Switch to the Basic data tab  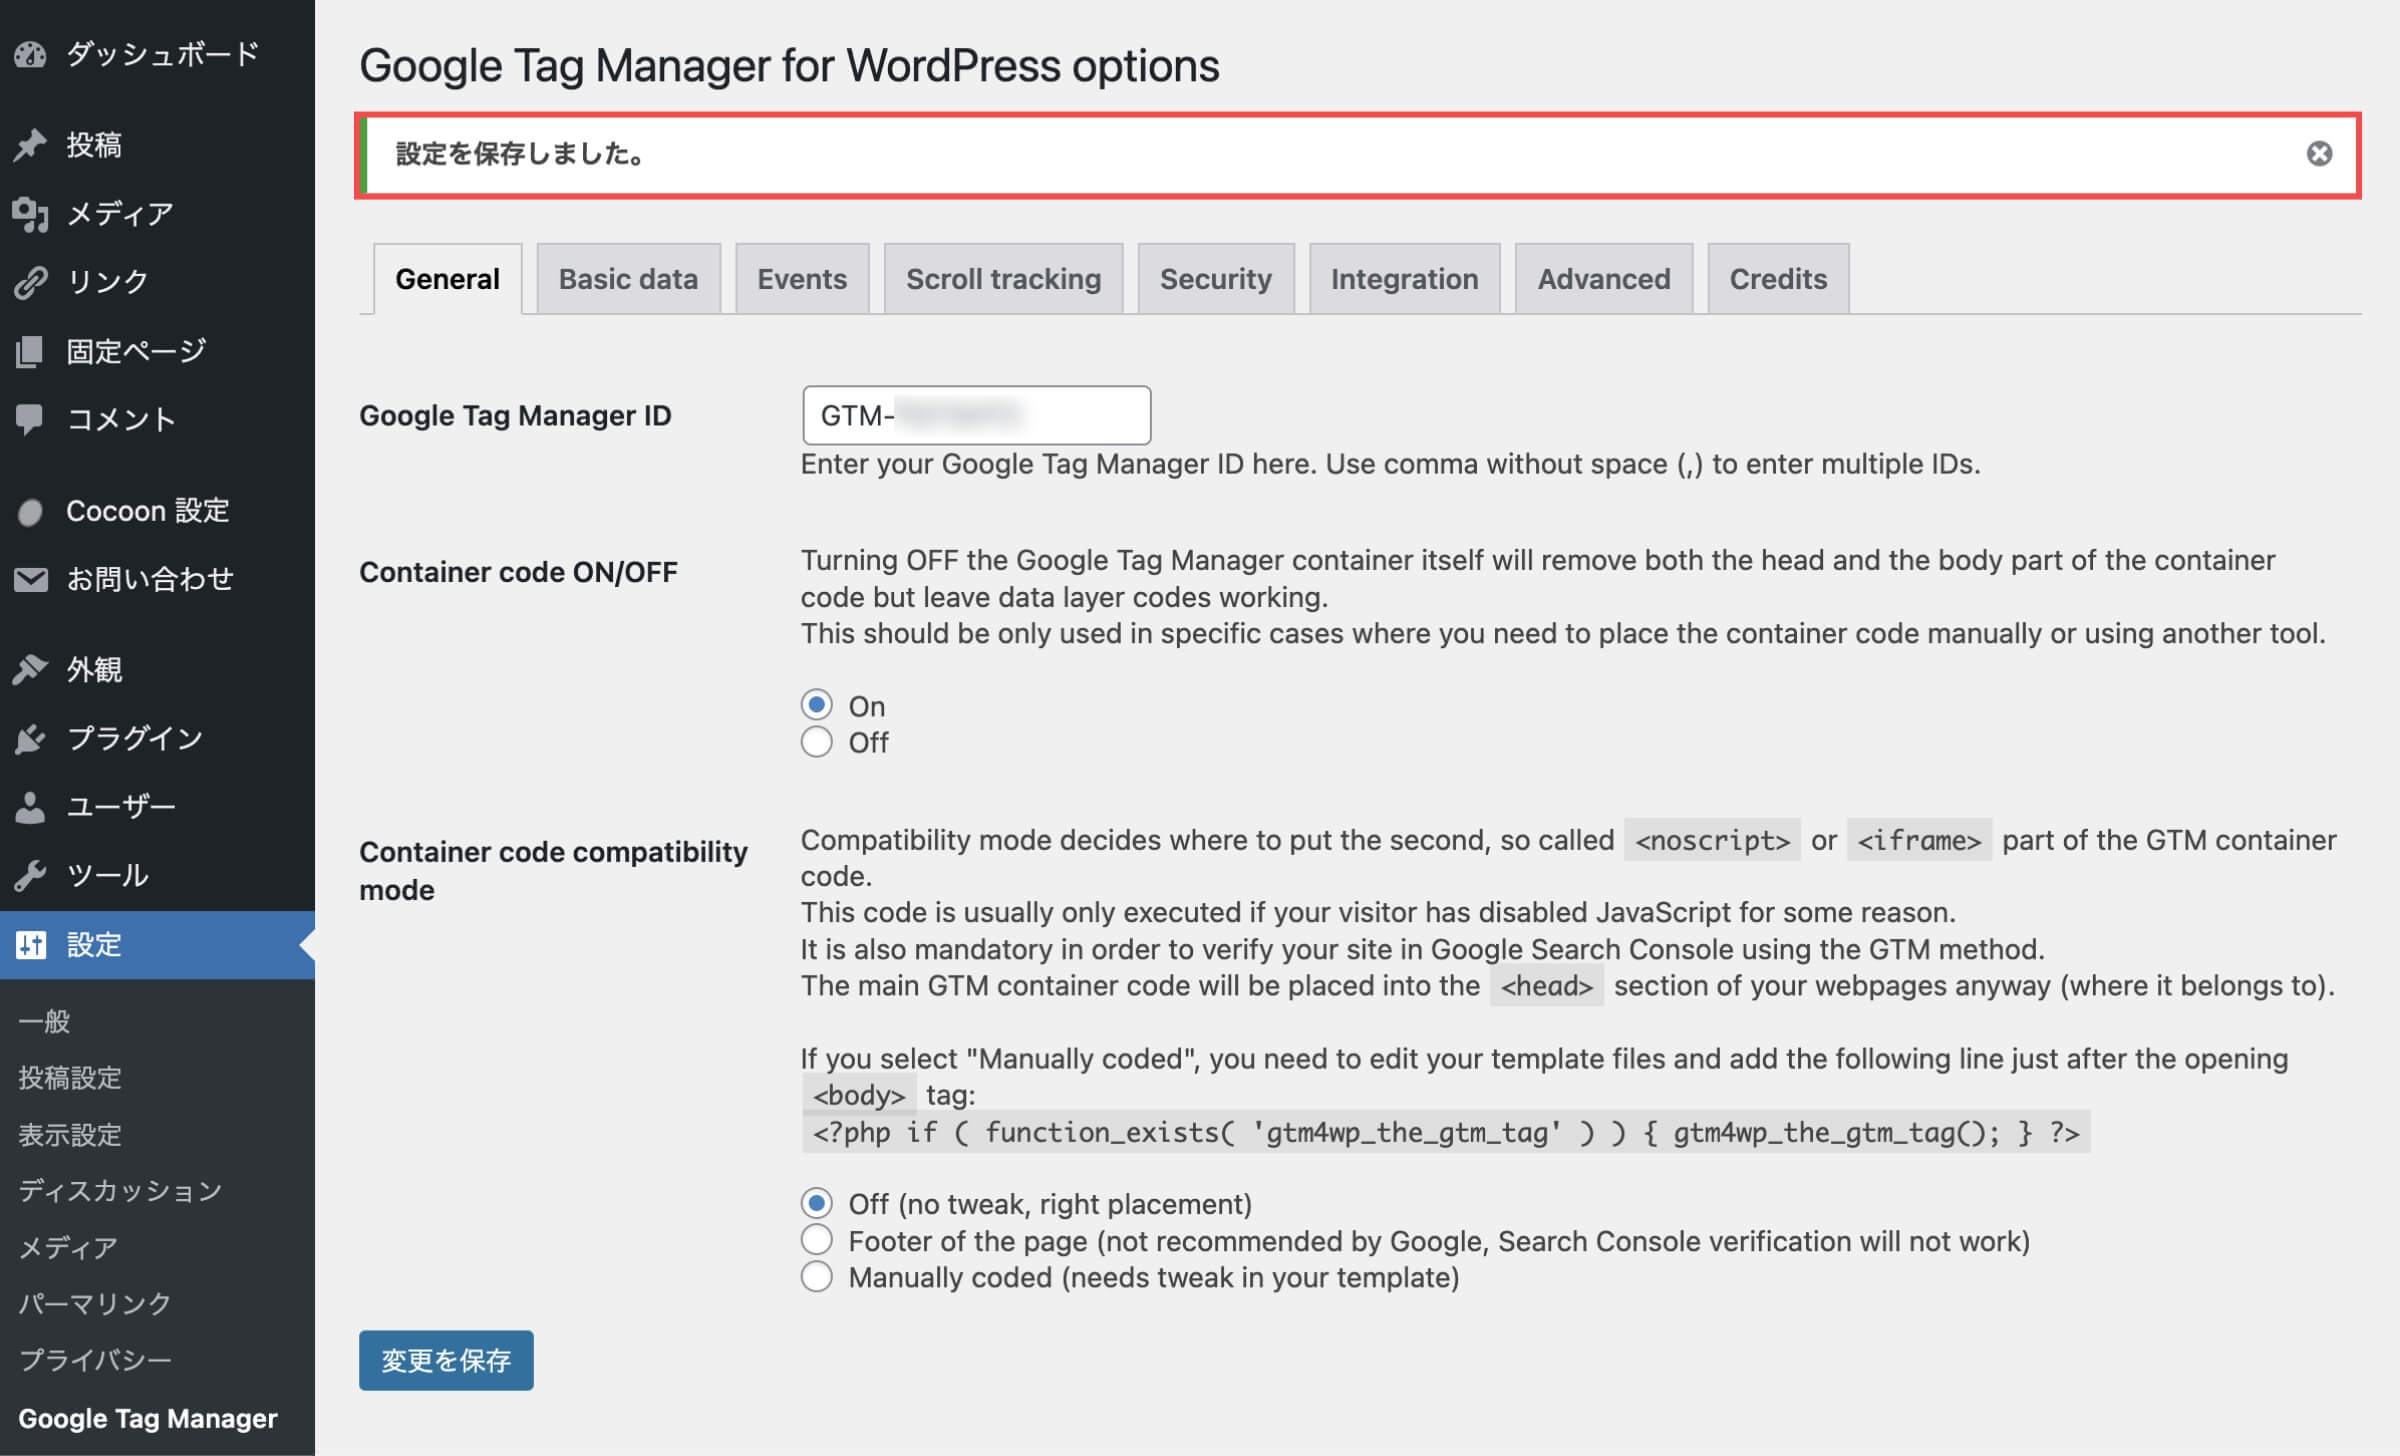pos(628,279)
